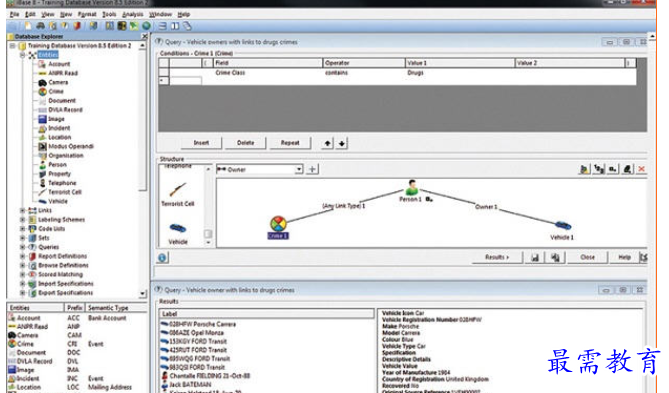This screenshot has width=669, height=393.
Task: Pick the Vehicle entity in Structure palette
Action: click(x=177, y=233)
